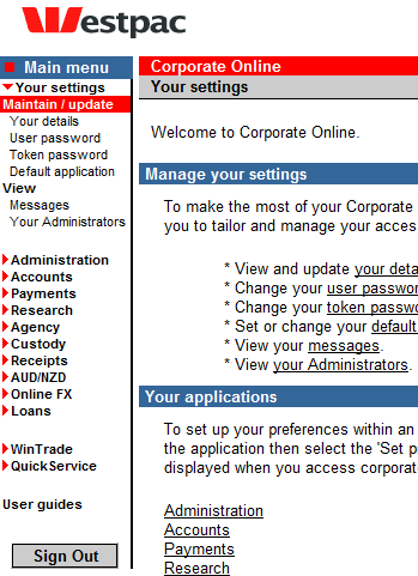Viewport: 418px width, 576px height.
Task: Expand the Online FX triangle
Action: point(5,394)
